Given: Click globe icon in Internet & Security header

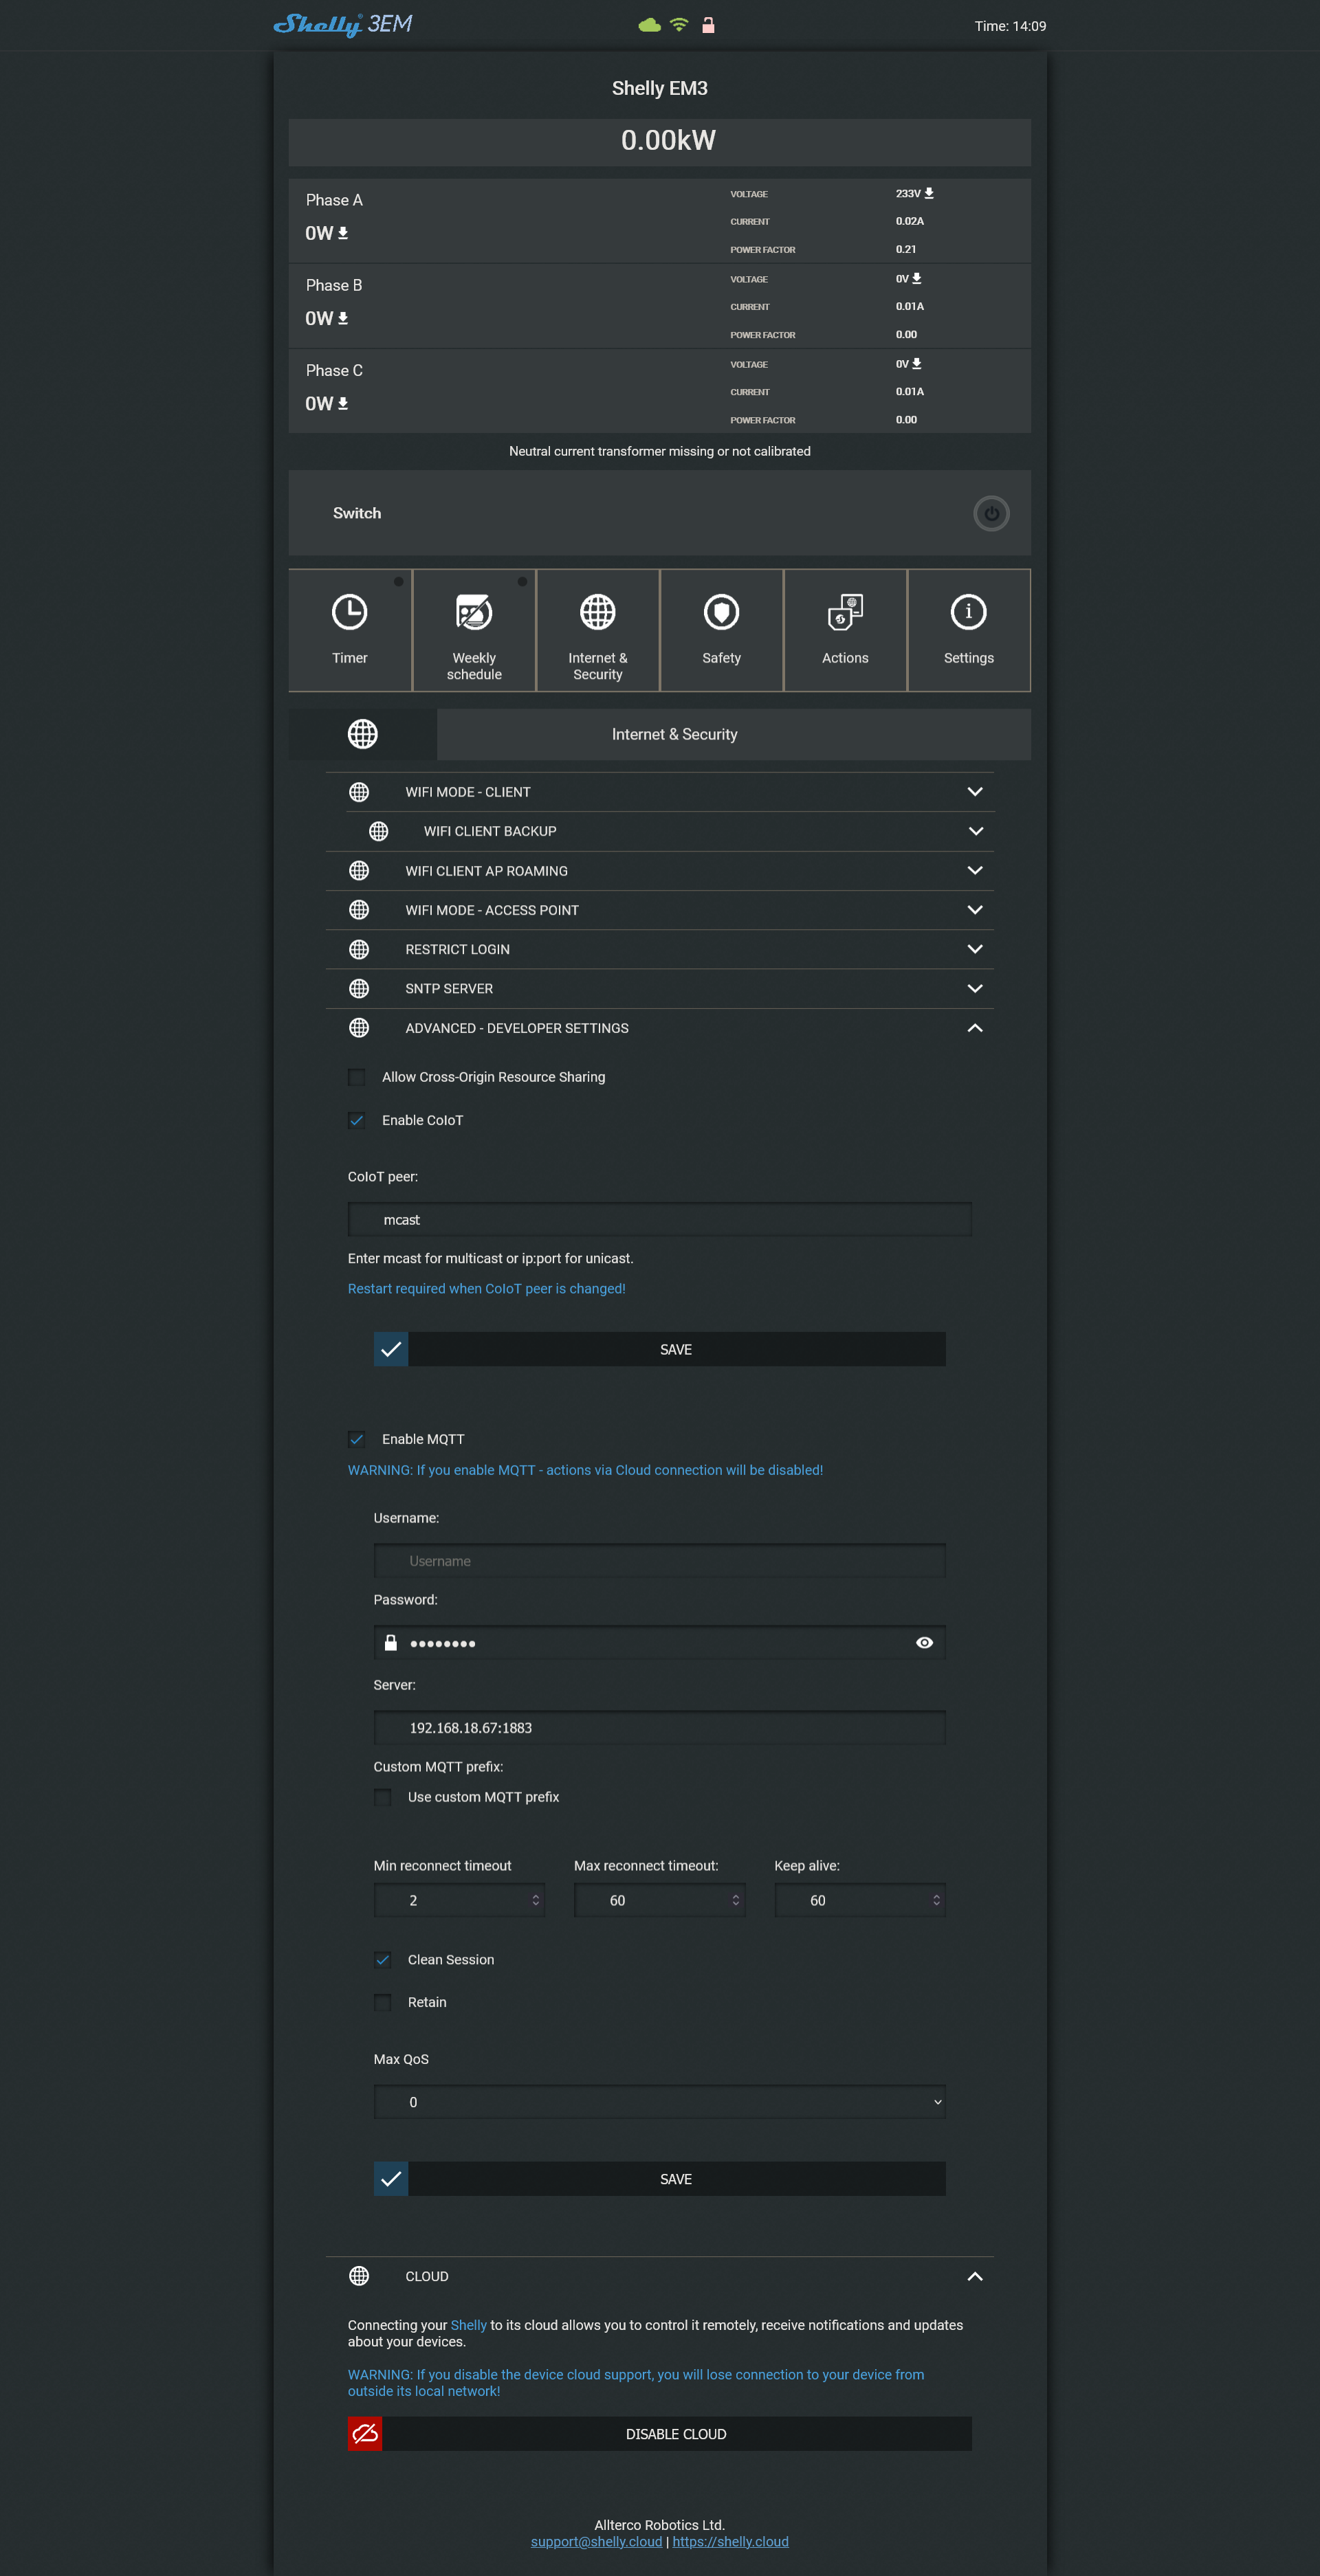Looking at the screenshot, I should pyautogui.click(x=362, y=734).
